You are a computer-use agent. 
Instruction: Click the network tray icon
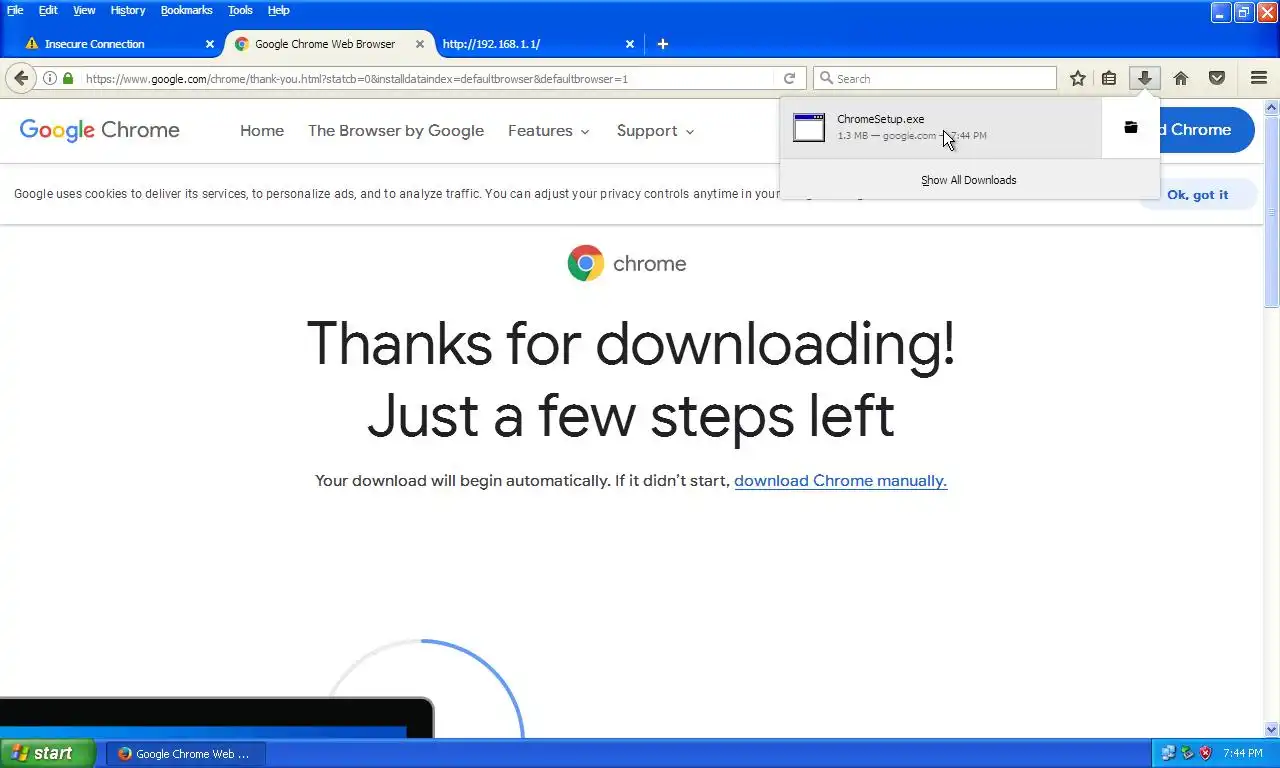[x=1168, y=753]
